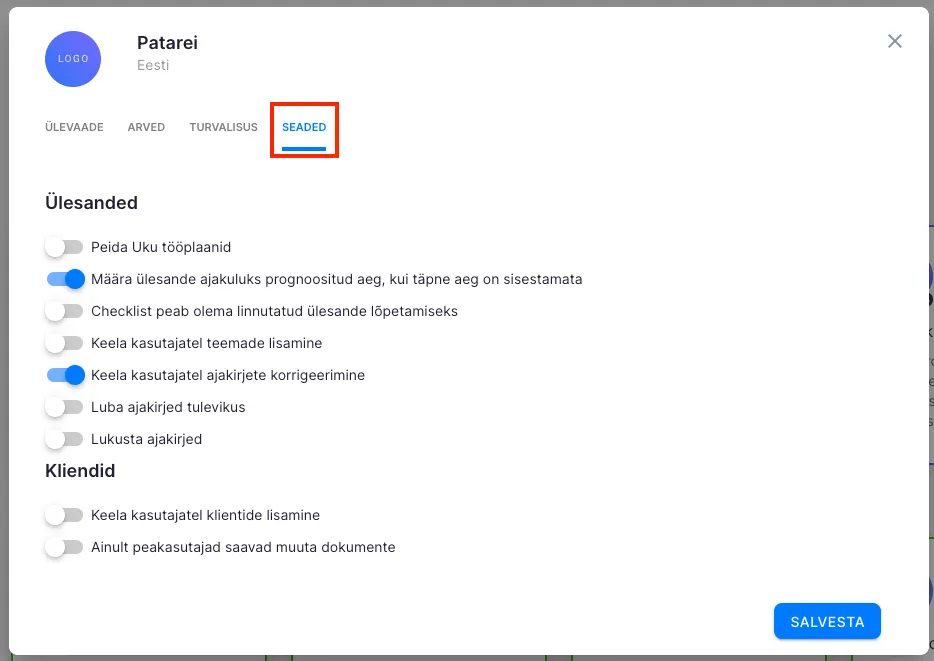This screenshot has width=934, height=661.
Task: Click the Patarei company name heading
Action: (167, 43)
